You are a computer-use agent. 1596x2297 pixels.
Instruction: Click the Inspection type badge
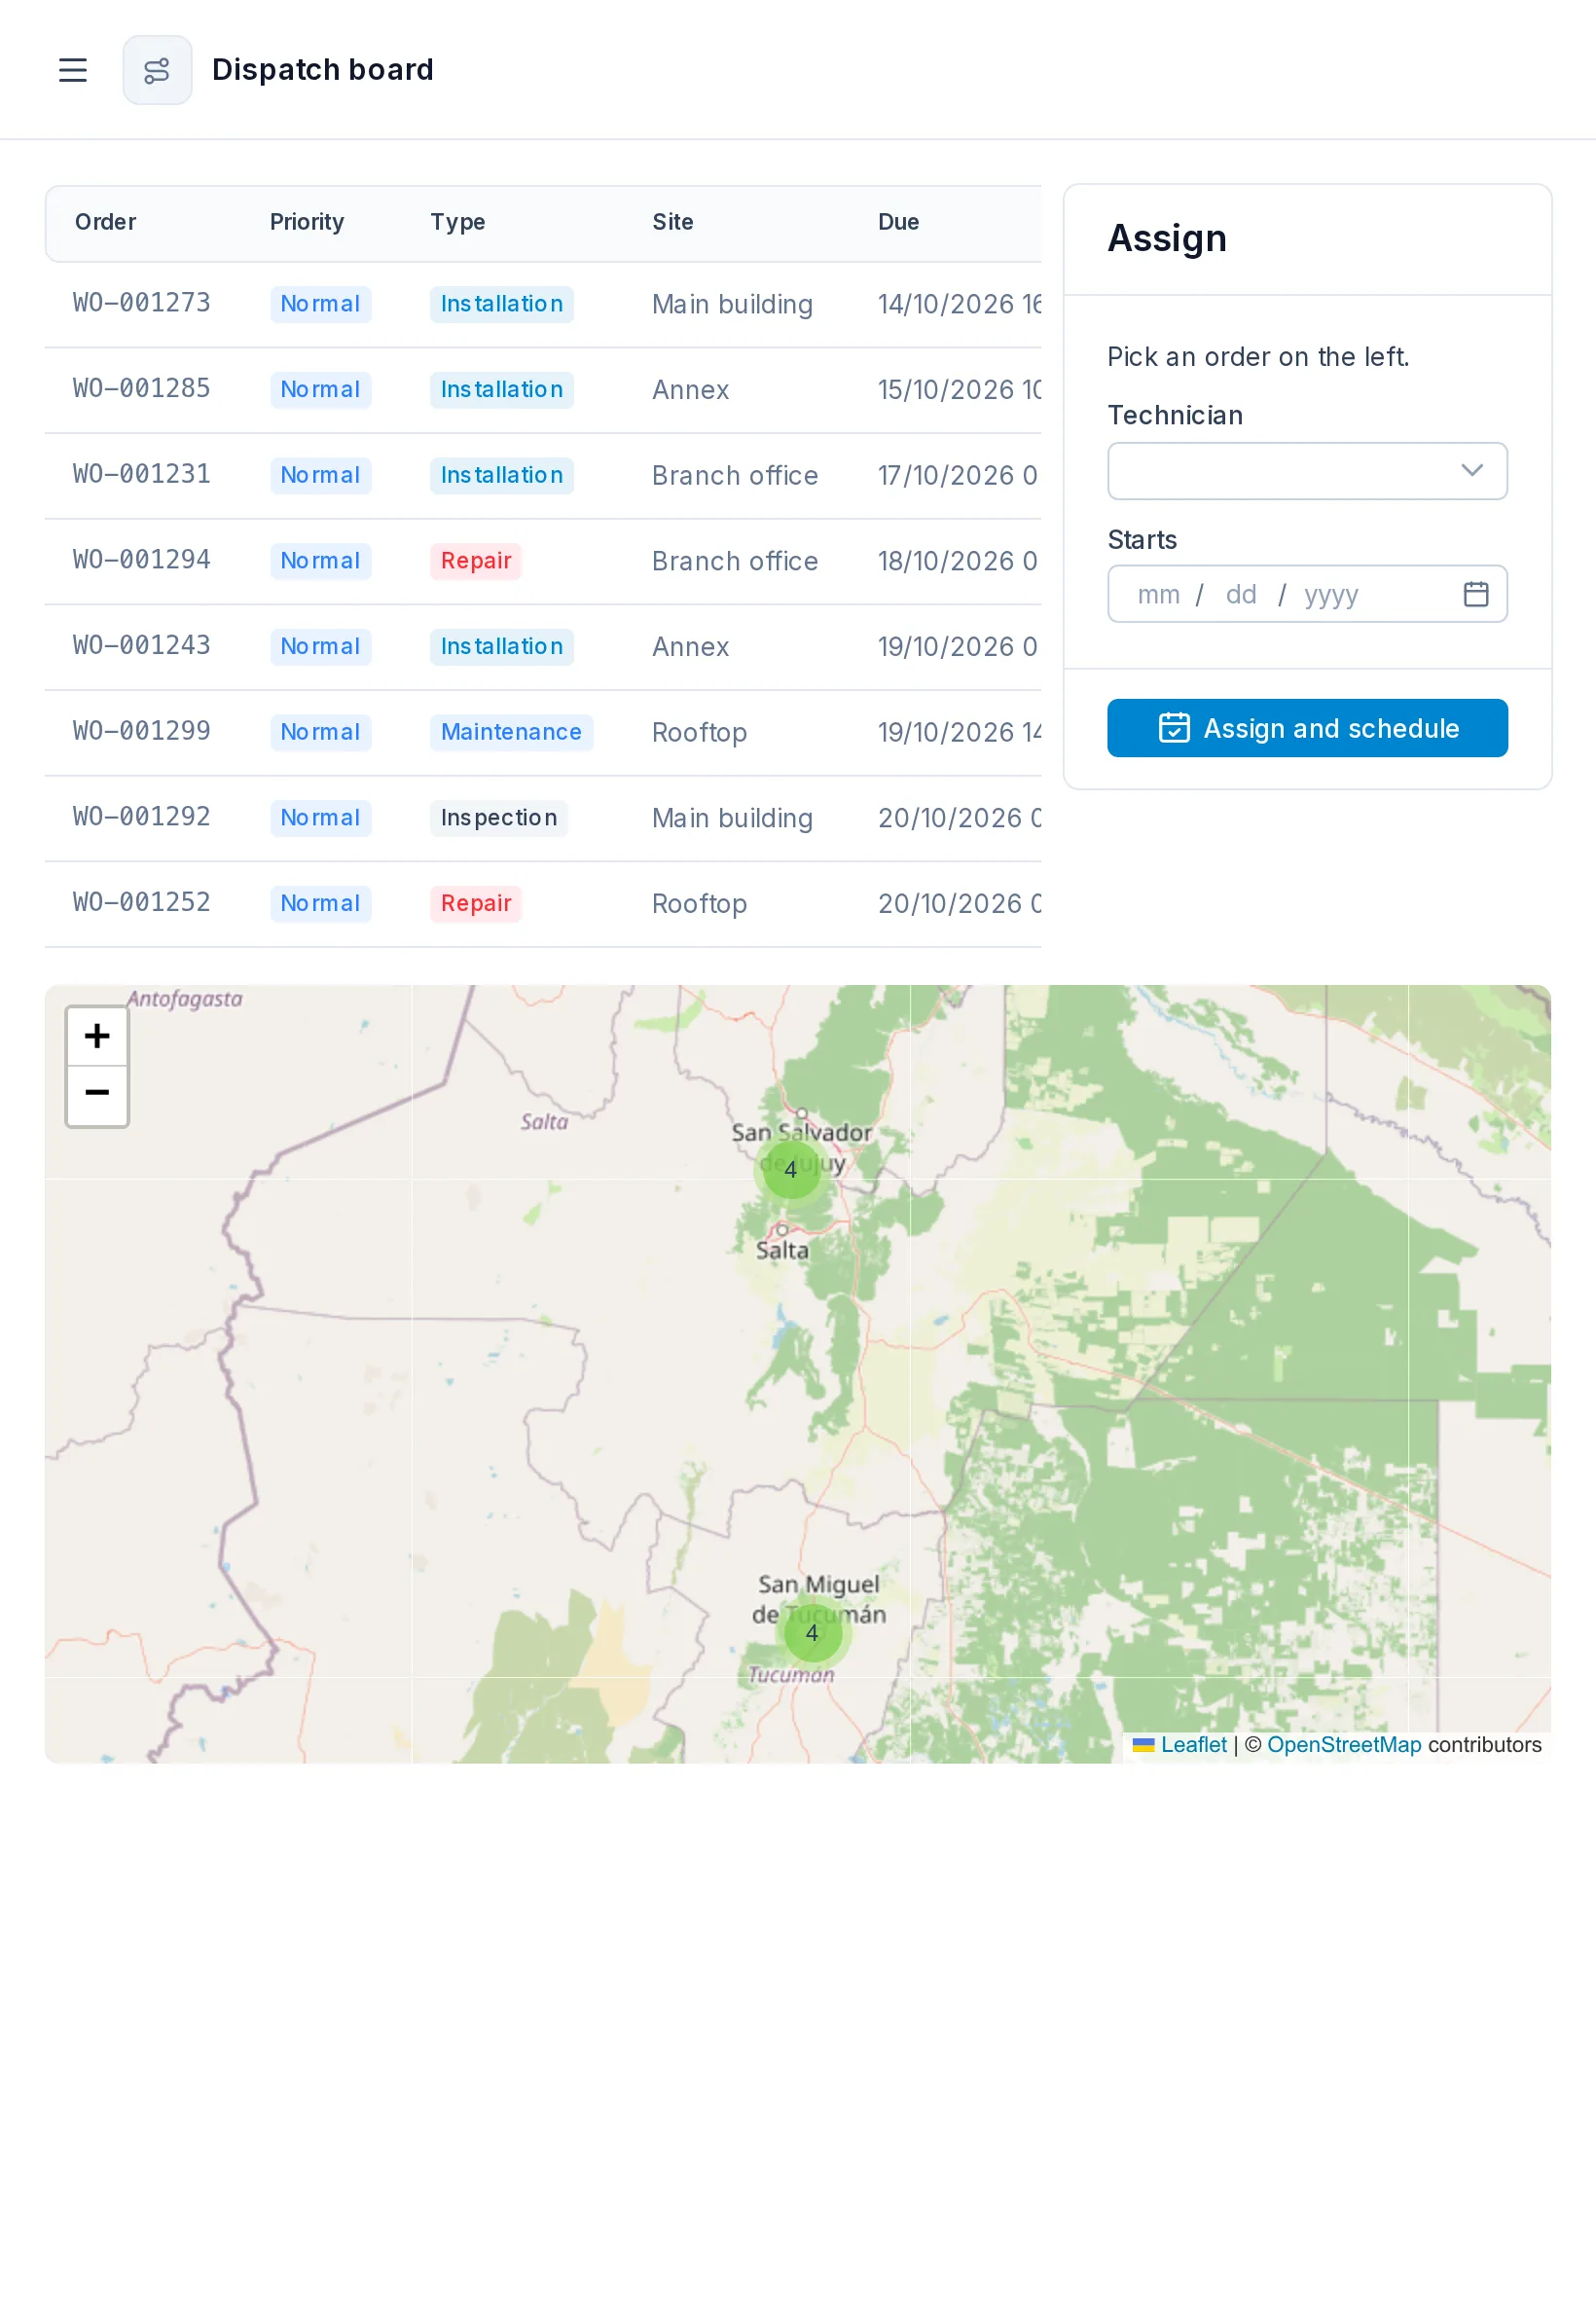coord(499,818)
